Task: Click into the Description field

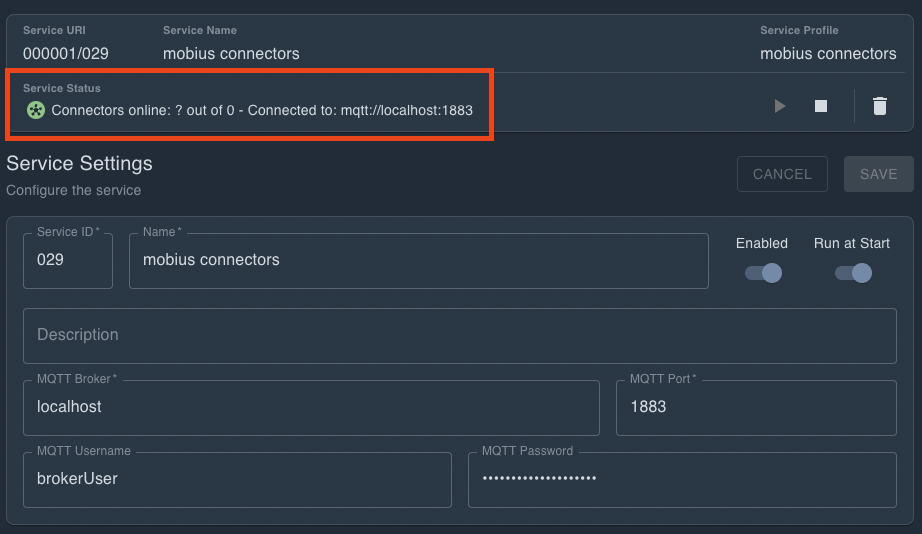Action: [459, 335]
